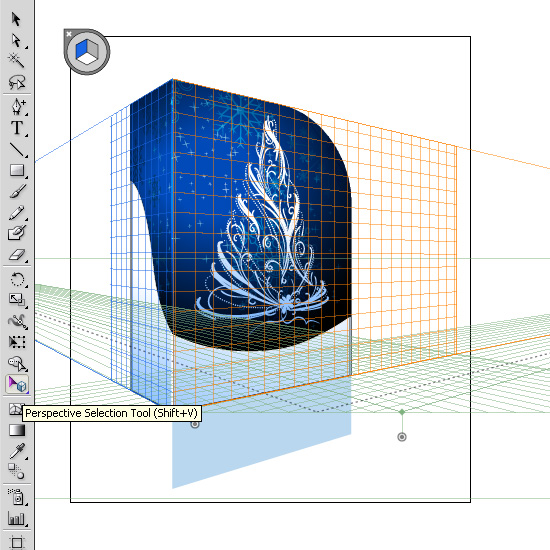Viewport: 550px width, 550px height.
Task: Select the Direct Selection white arrow tool
Action: [16, 40]
